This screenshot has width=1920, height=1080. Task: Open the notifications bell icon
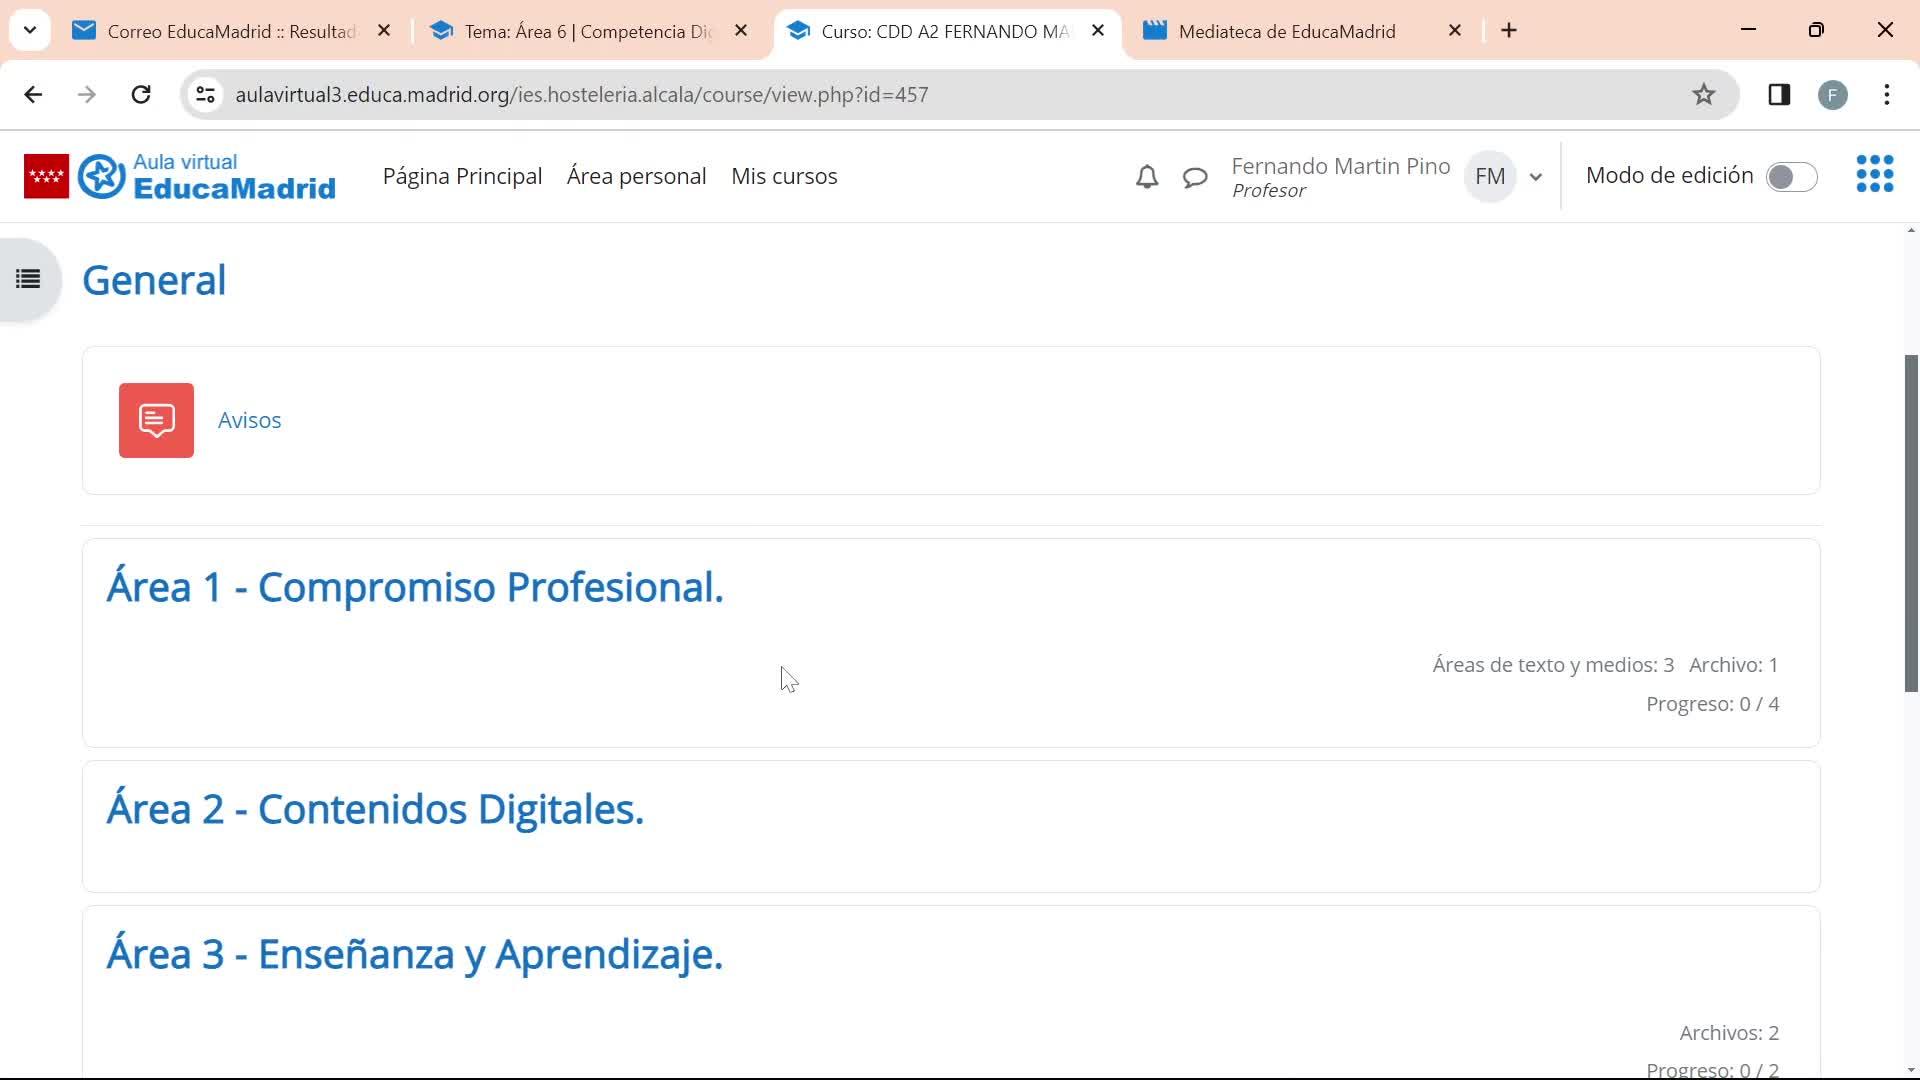(1147, 177)
